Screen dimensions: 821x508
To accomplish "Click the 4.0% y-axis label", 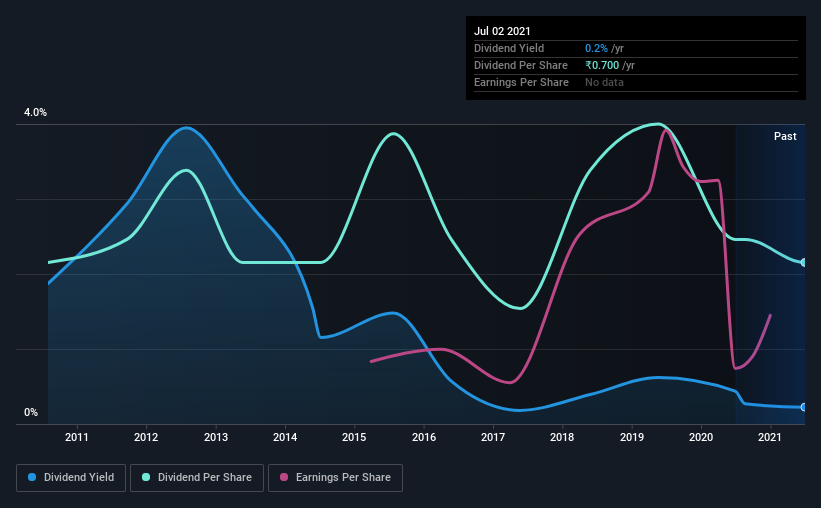I will 35,112.
